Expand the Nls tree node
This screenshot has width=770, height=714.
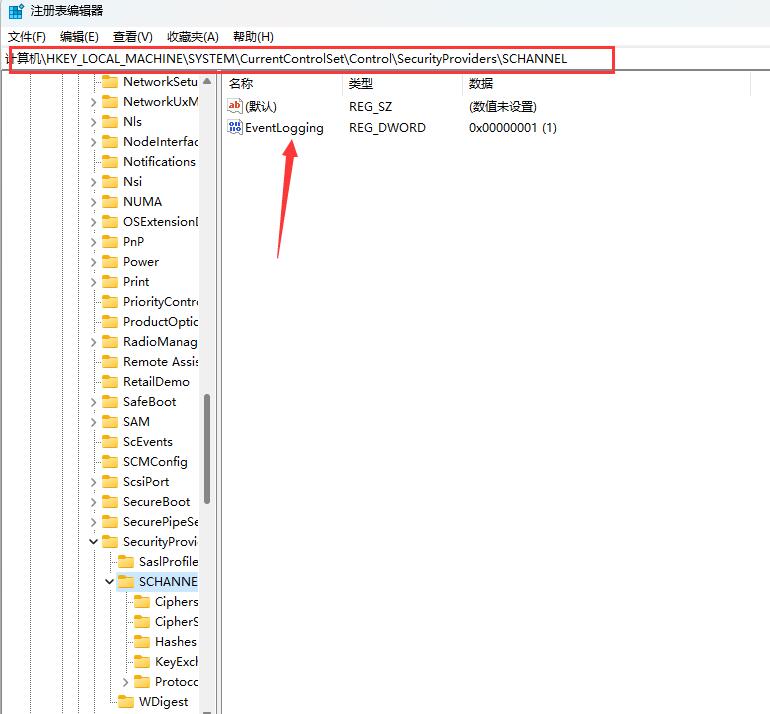pyautogui.click(x=93, y=122)
